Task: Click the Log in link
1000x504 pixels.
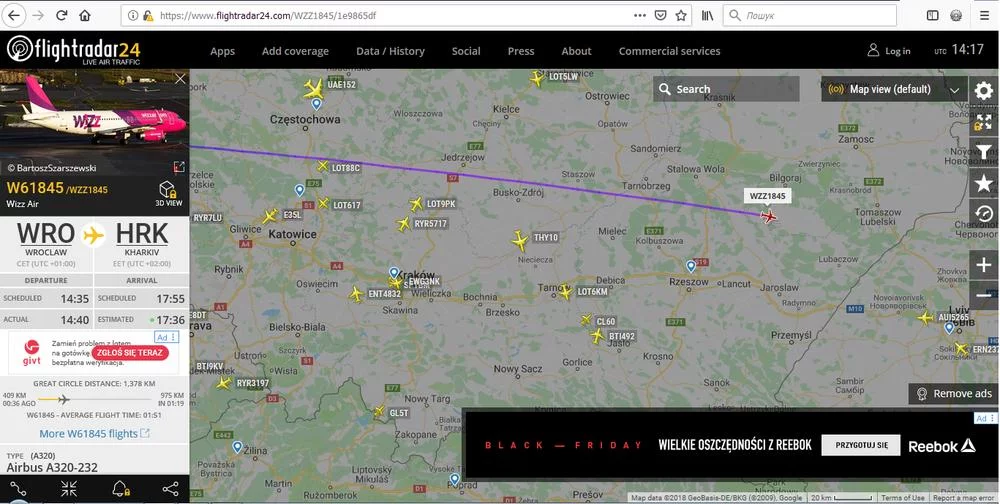Action: point(889,50)
